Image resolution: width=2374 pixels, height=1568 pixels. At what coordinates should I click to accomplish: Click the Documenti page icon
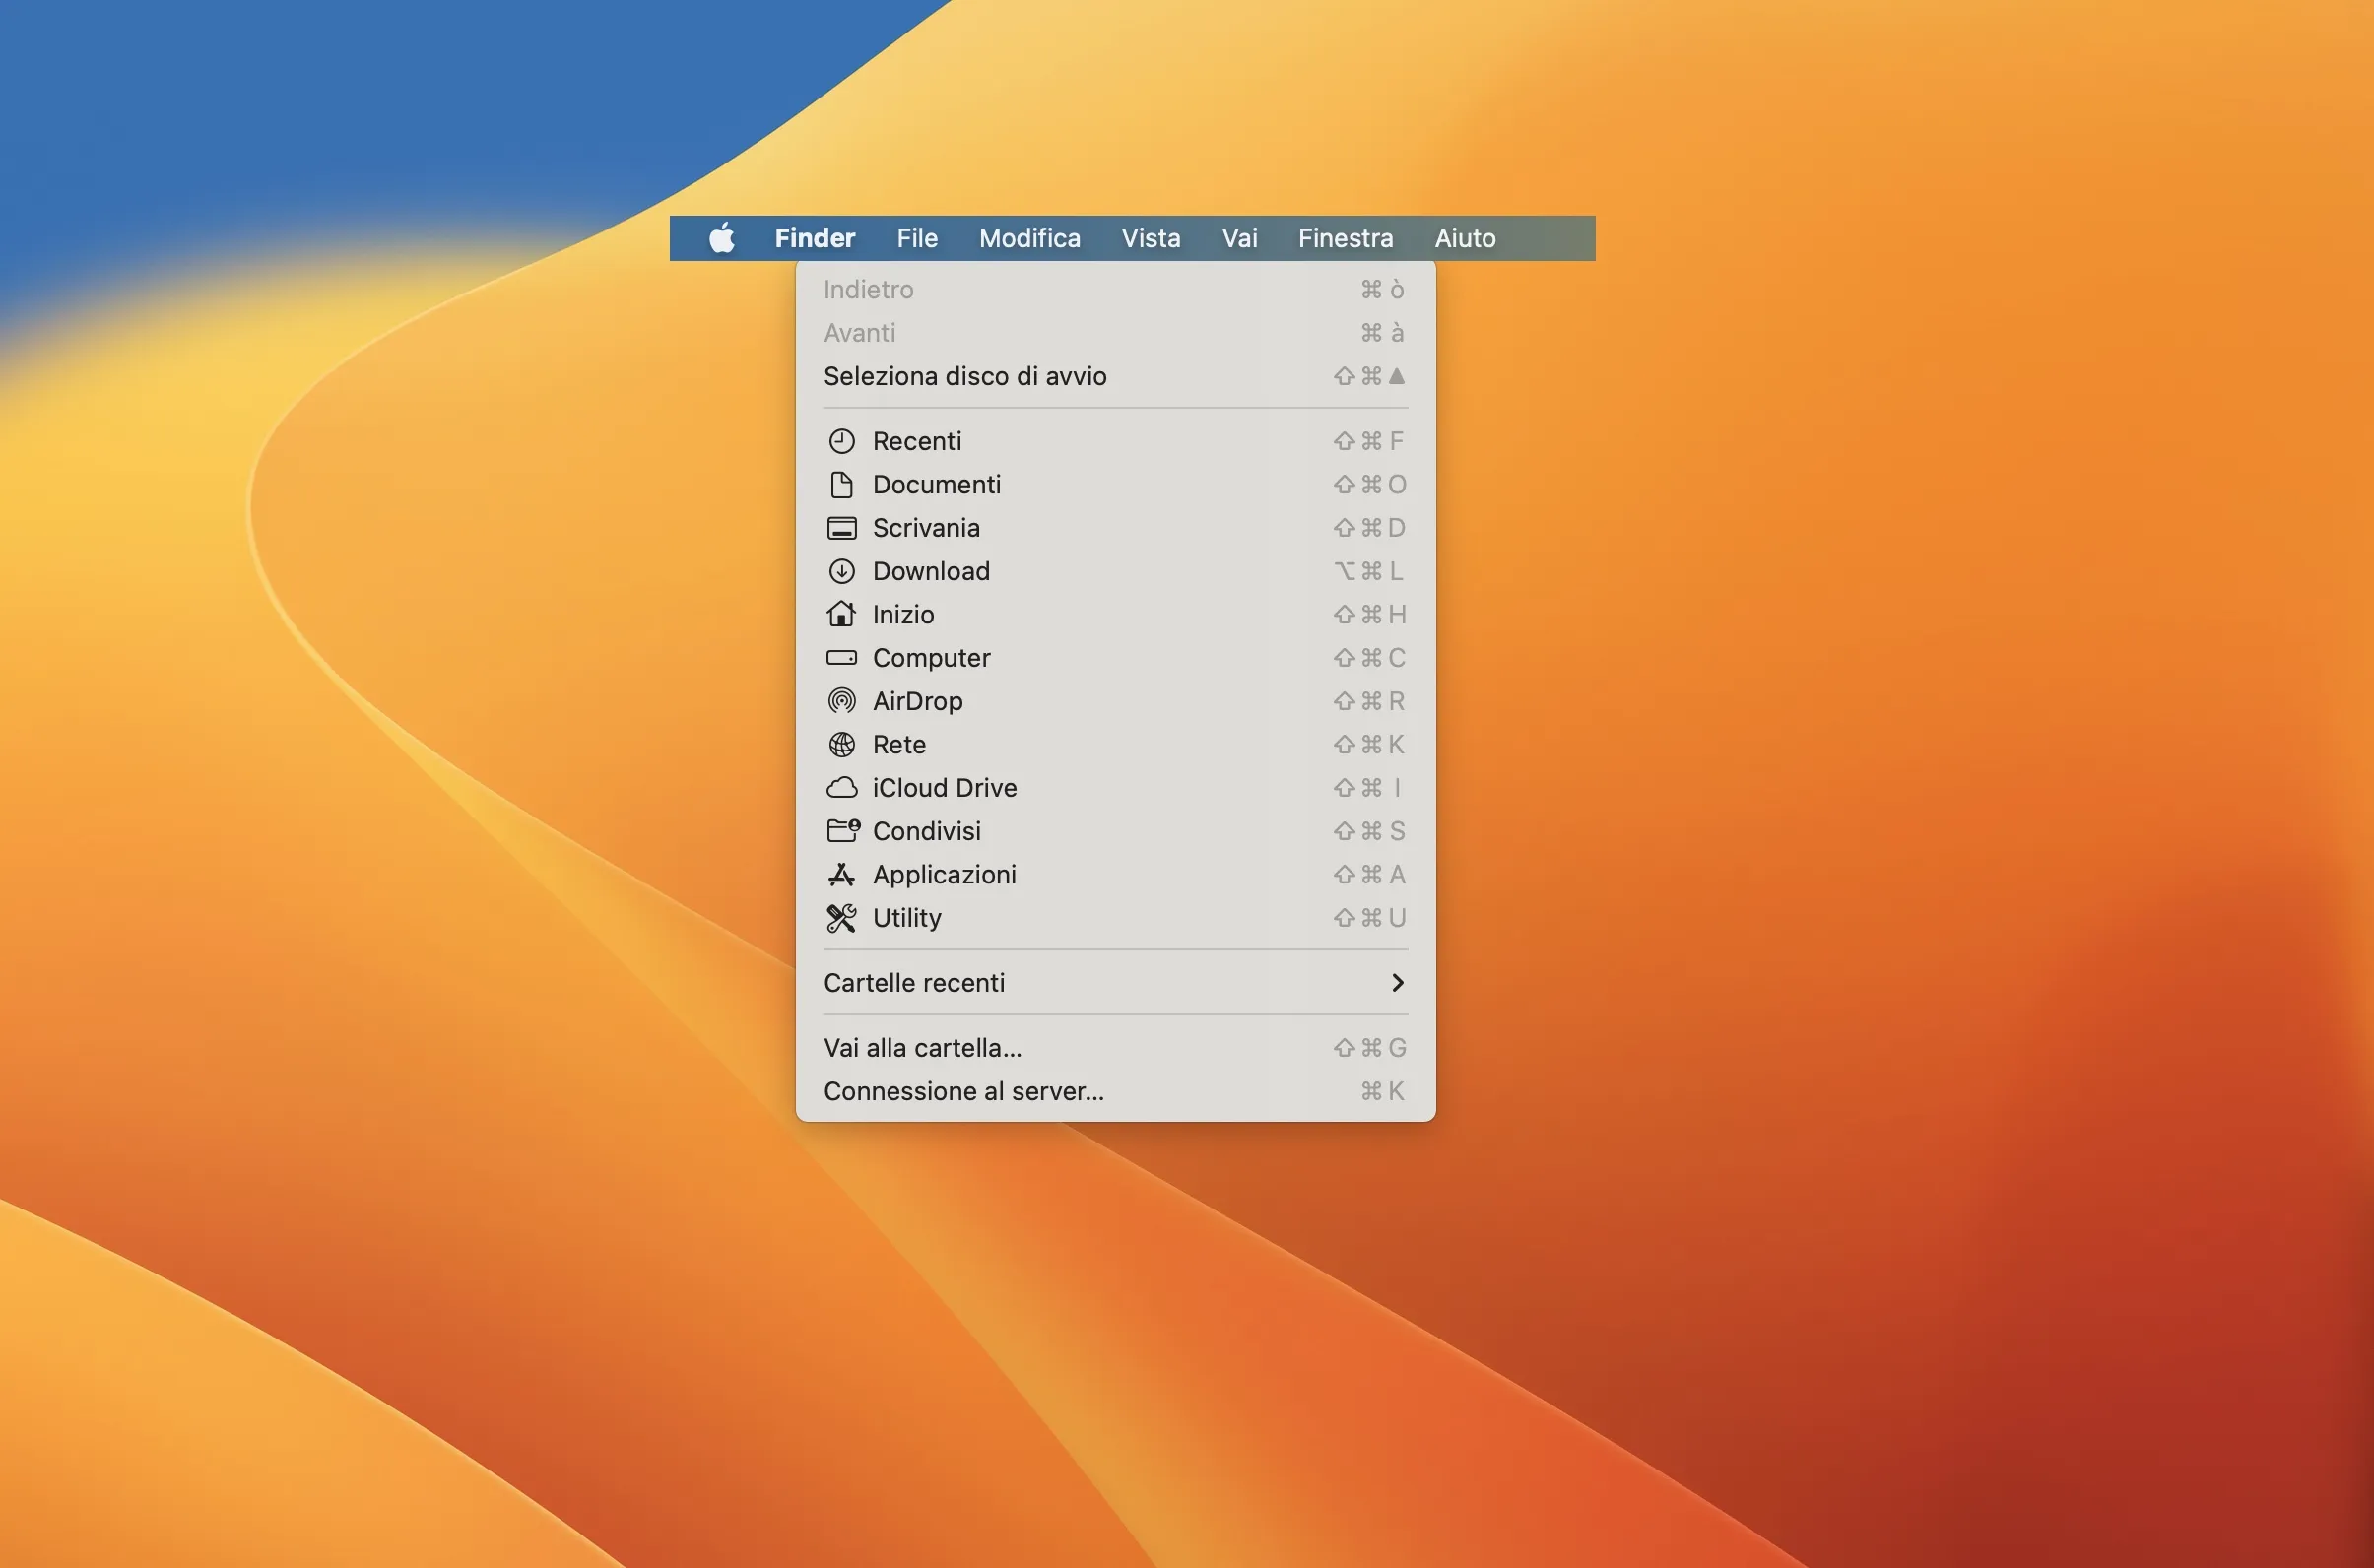tap(841, 485)
